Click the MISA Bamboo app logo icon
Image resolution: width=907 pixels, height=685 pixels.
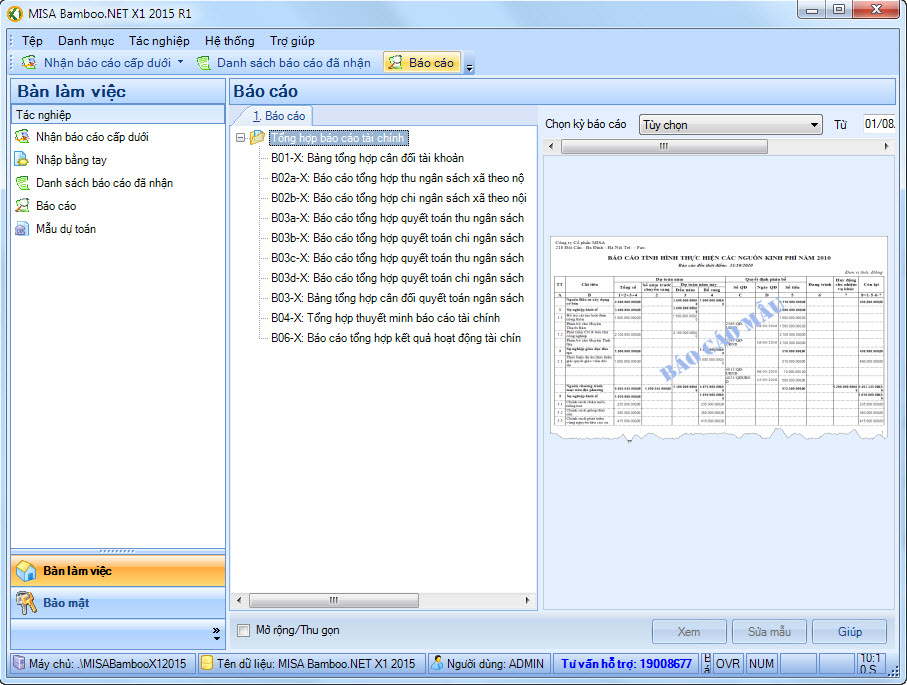point(15,13)
